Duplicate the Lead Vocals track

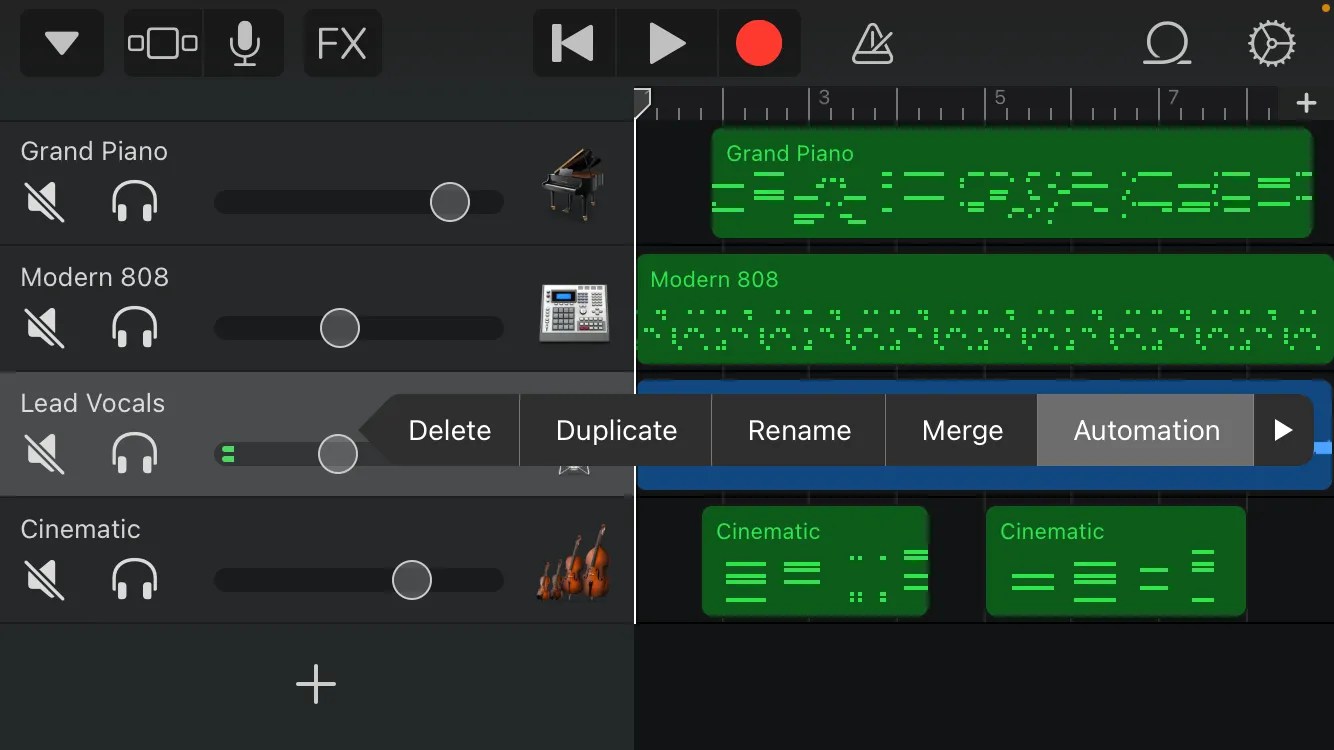coord(616,430)
